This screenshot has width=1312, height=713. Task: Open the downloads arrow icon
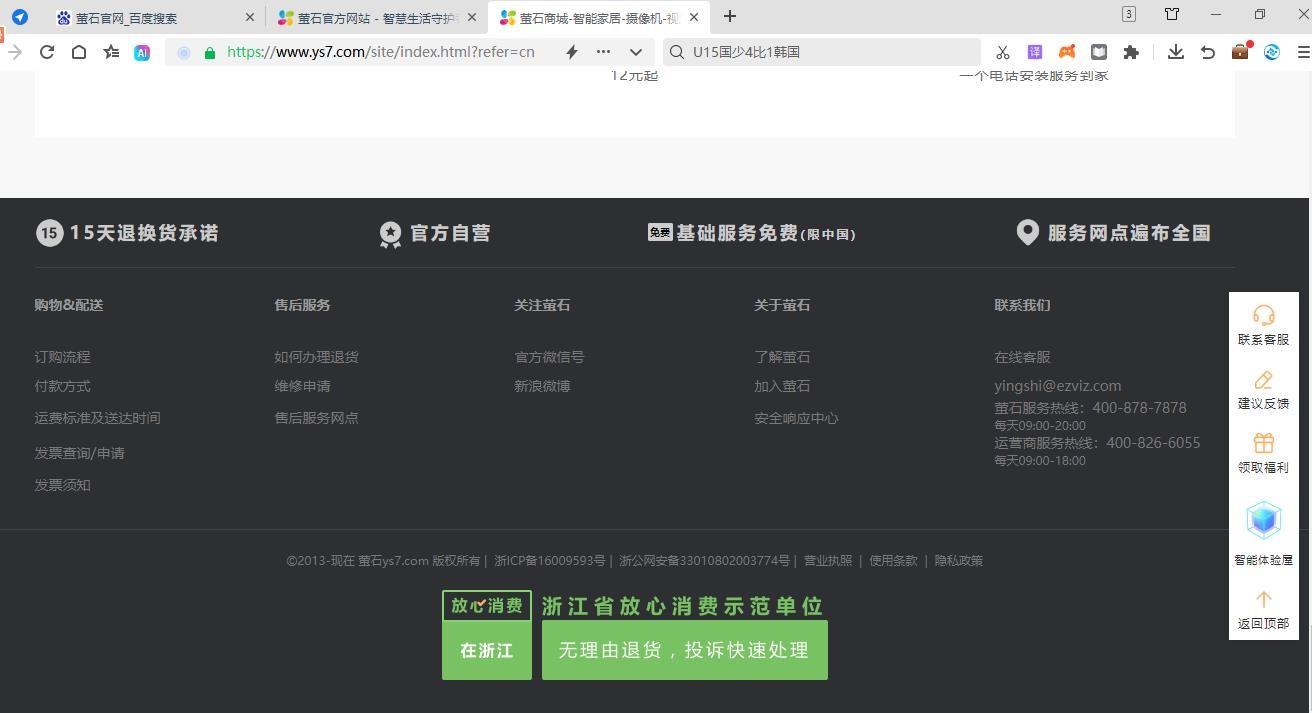[x=1176, y=52]
